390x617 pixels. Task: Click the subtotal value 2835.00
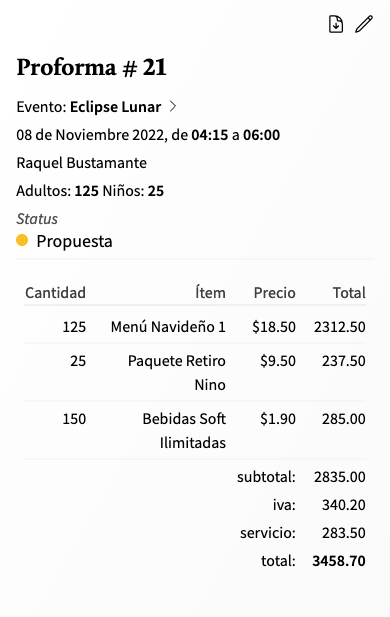point(340,477)
